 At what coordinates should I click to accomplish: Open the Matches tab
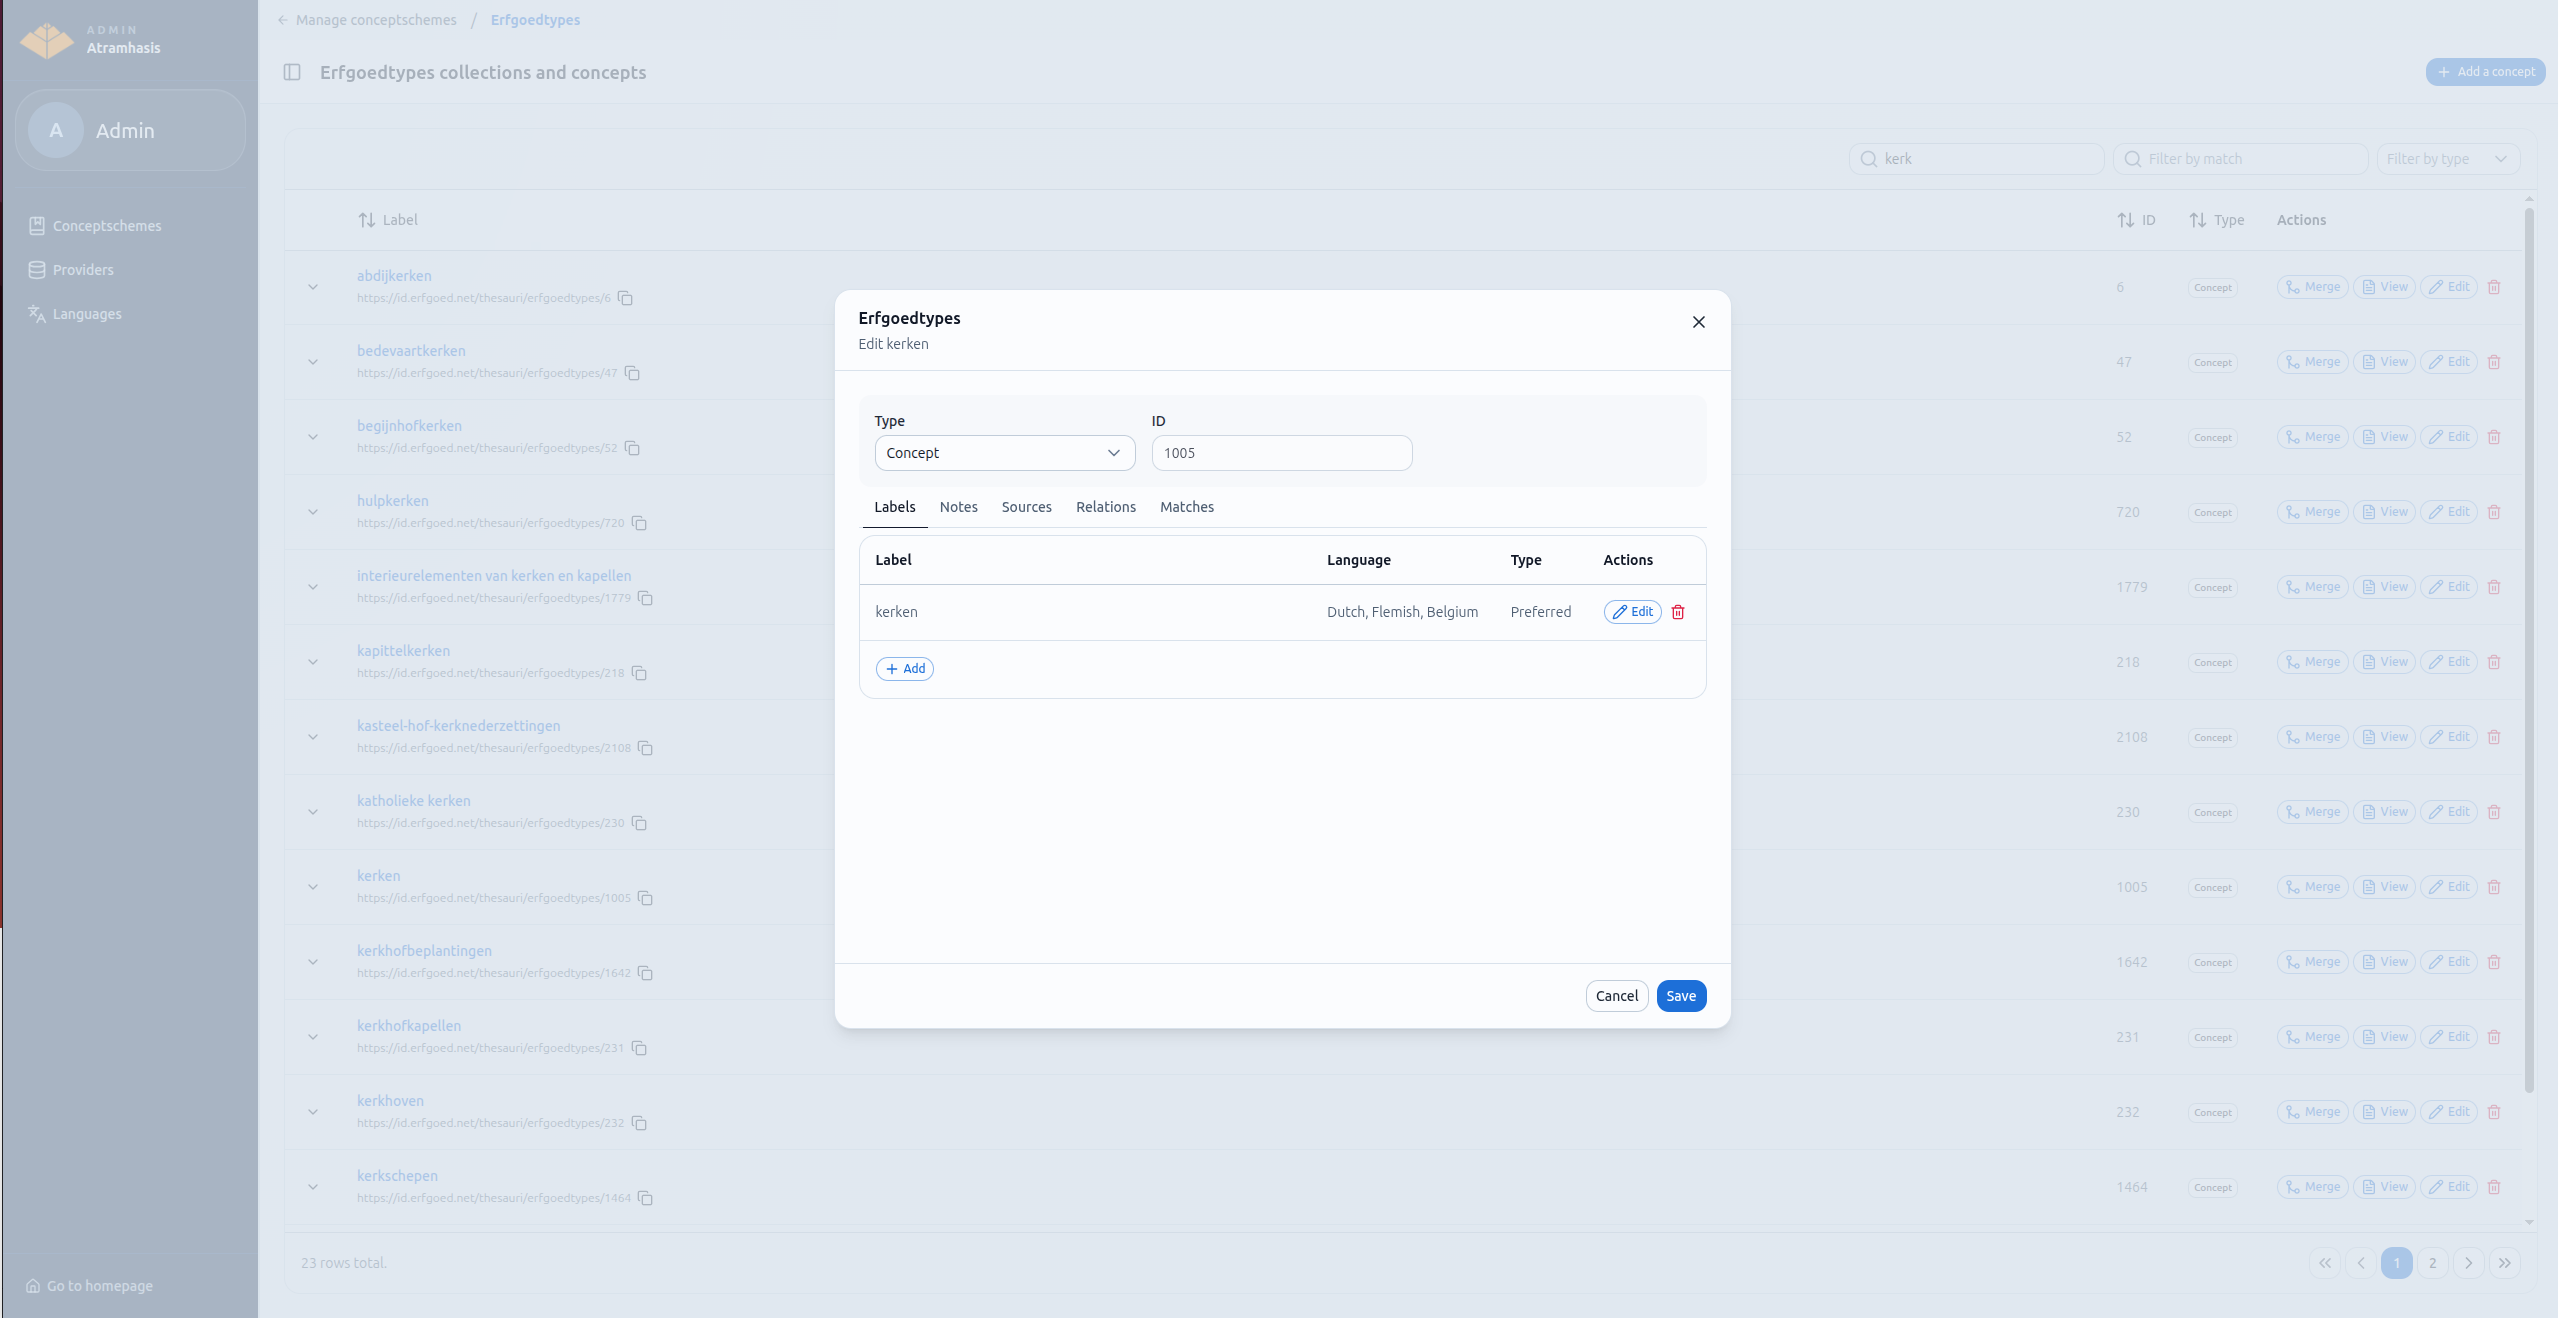(1186, 507)
